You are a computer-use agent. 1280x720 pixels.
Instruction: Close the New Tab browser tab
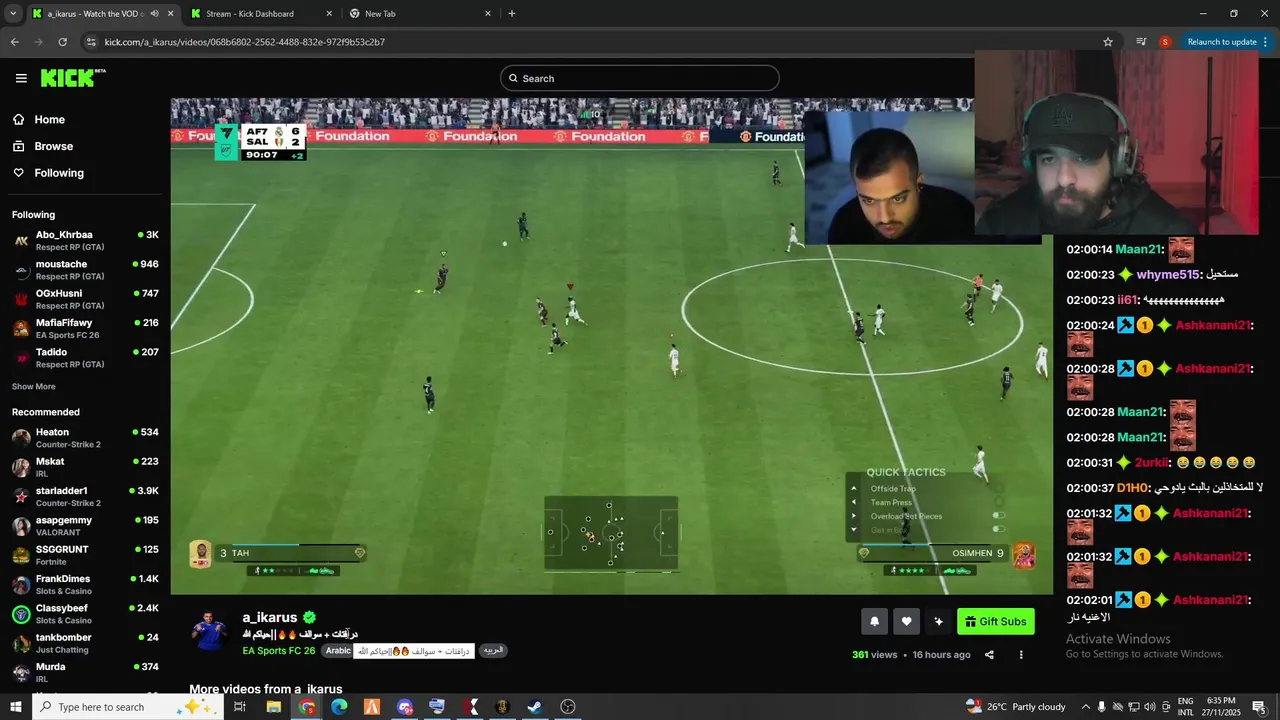point(488,14)
